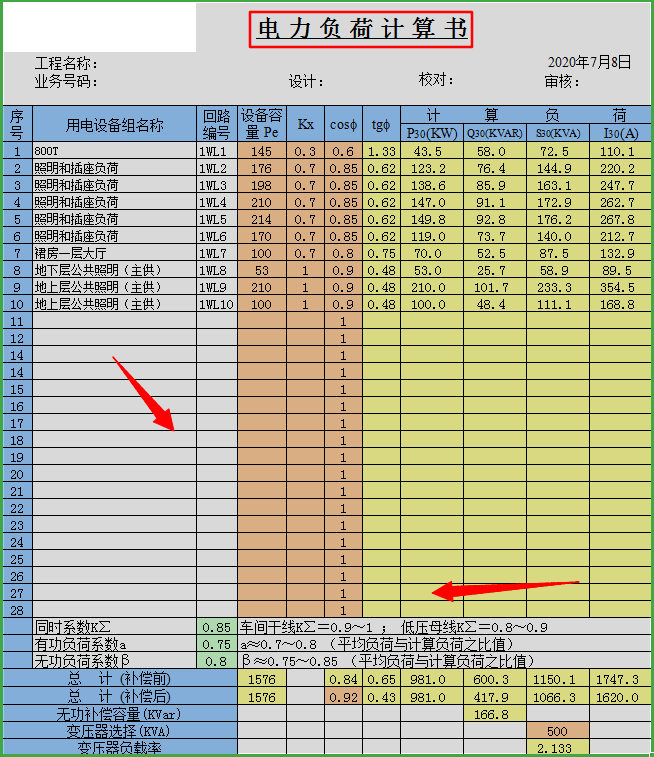The image size is (654, 757).
Task: Select P30 value 123.2
Action: tap(431, 168)
